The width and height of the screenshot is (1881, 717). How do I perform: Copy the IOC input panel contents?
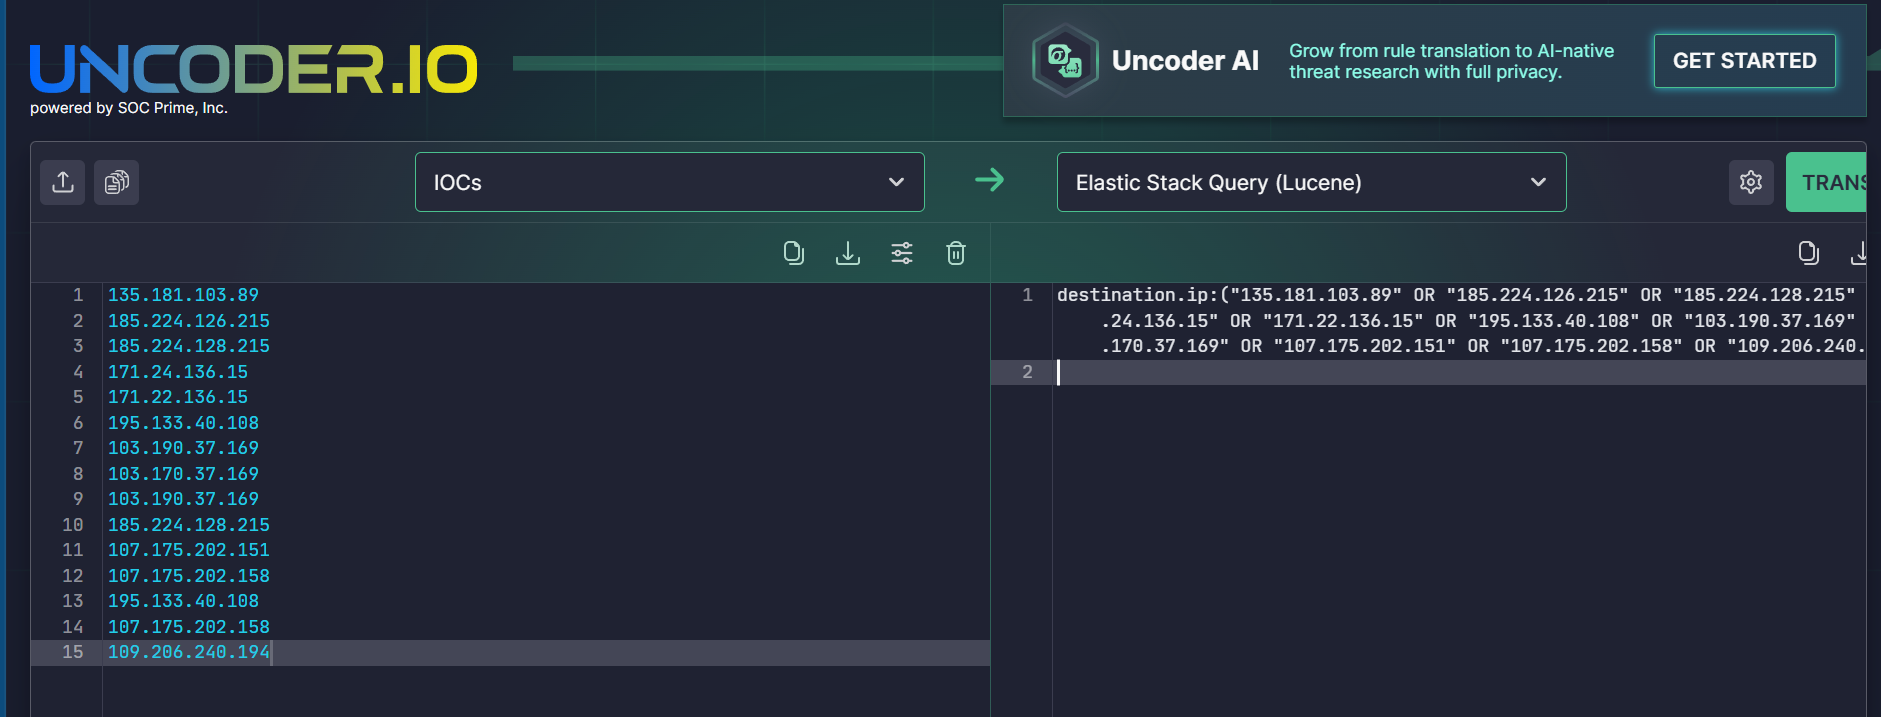[794, 253]
